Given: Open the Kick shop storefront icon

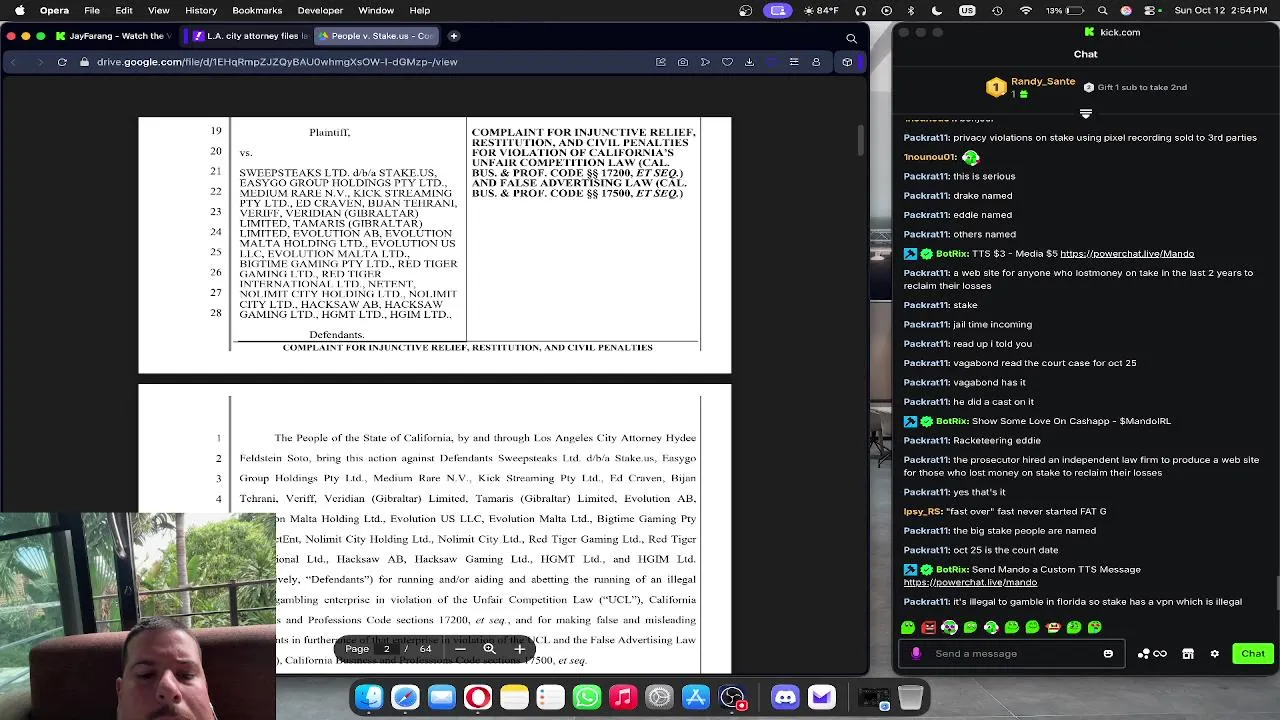Looking at the screenshot, I should [x=1188, y=654].
